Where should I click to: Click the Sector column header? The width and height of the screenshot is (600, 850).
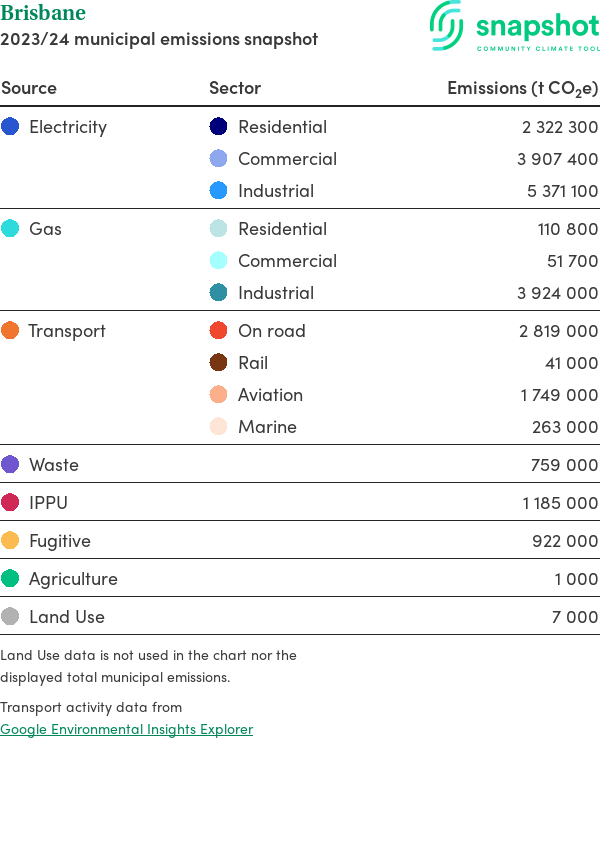235,88
